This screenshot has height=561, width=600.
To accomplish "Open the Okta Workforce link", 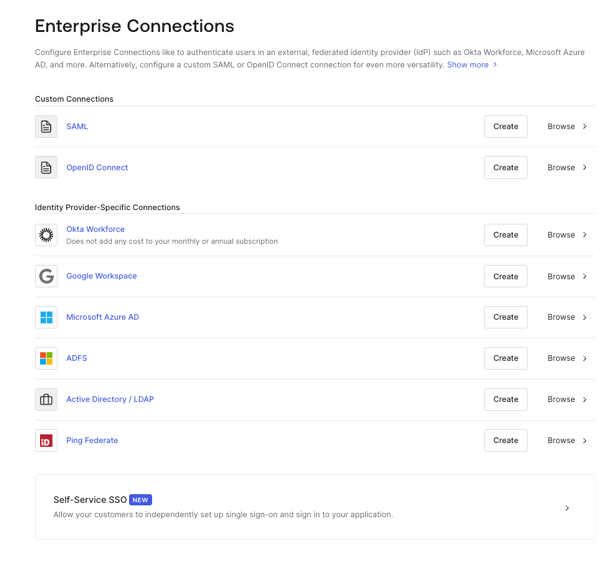I will (96, 229).
